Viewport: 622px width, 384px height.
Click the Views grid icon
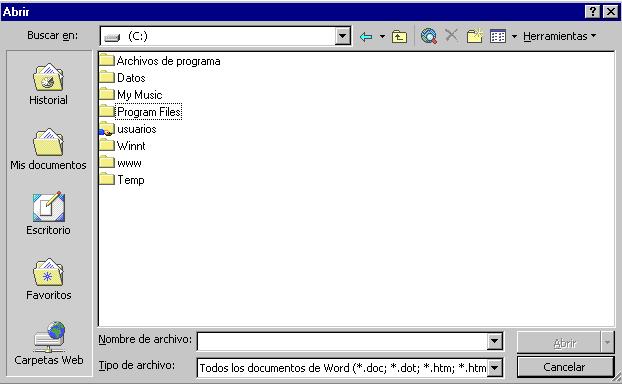(x=497, y=36)
